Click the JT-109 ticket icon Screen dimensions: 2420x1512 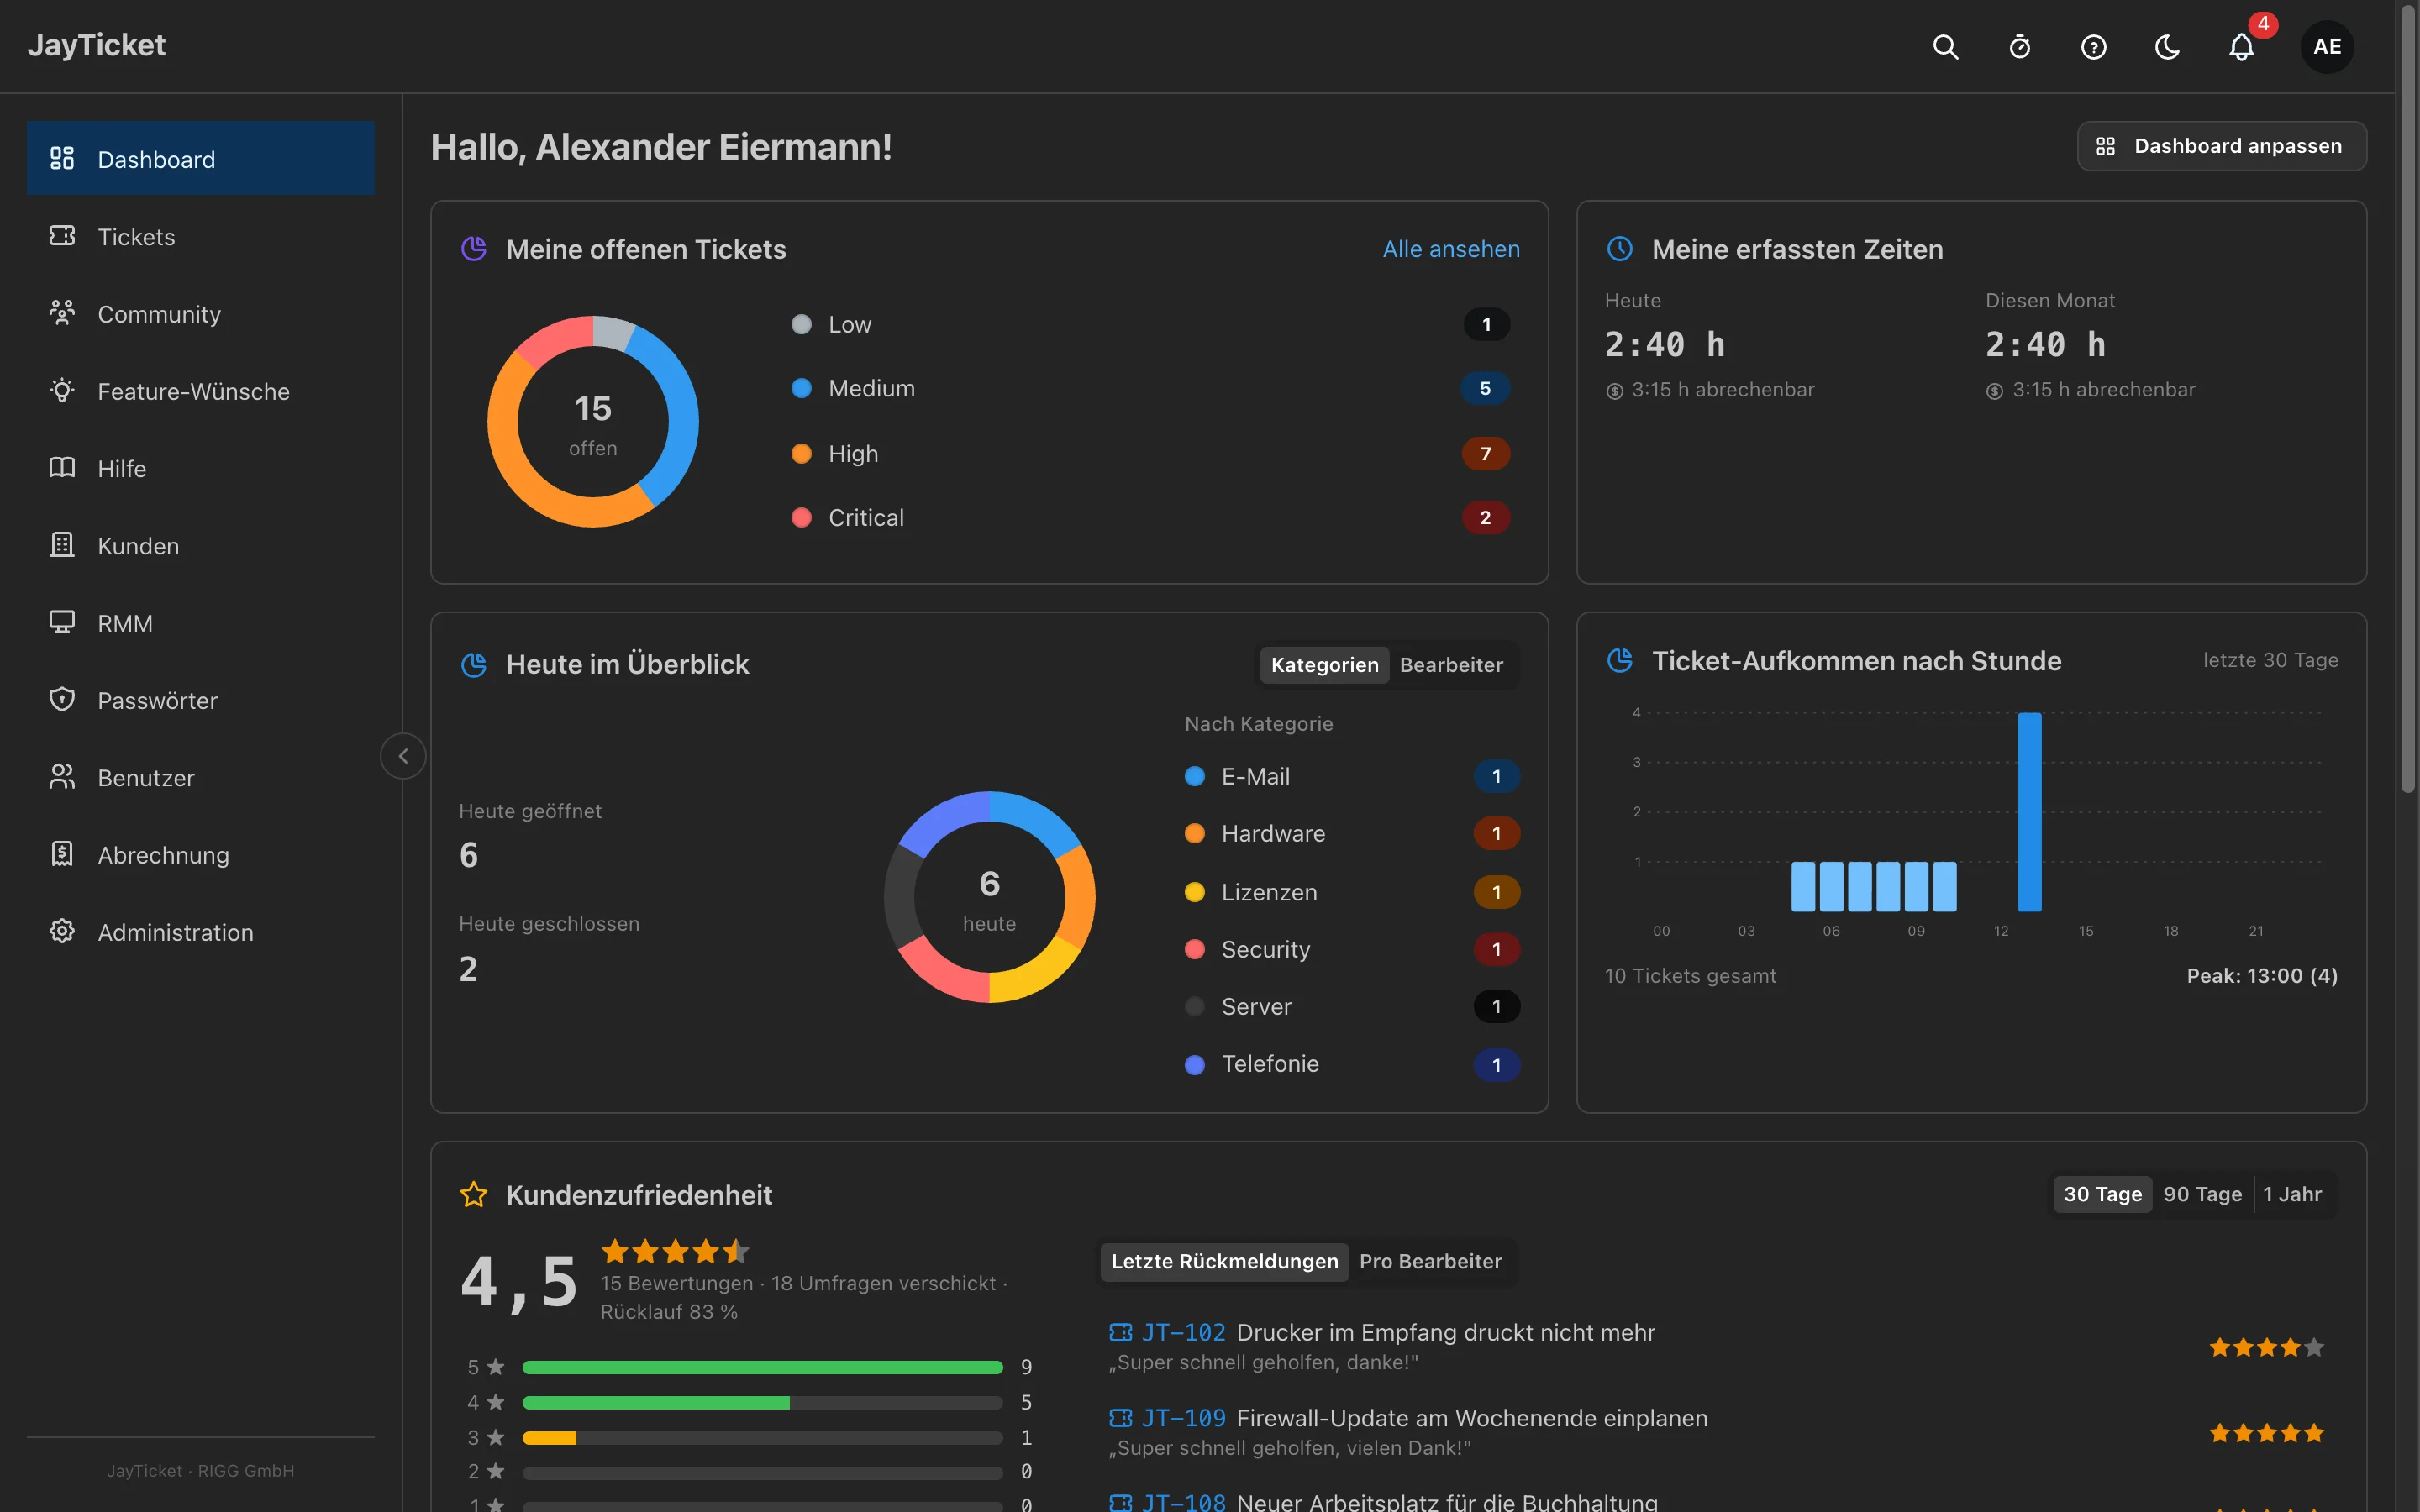click(x=1120, y=1418)
